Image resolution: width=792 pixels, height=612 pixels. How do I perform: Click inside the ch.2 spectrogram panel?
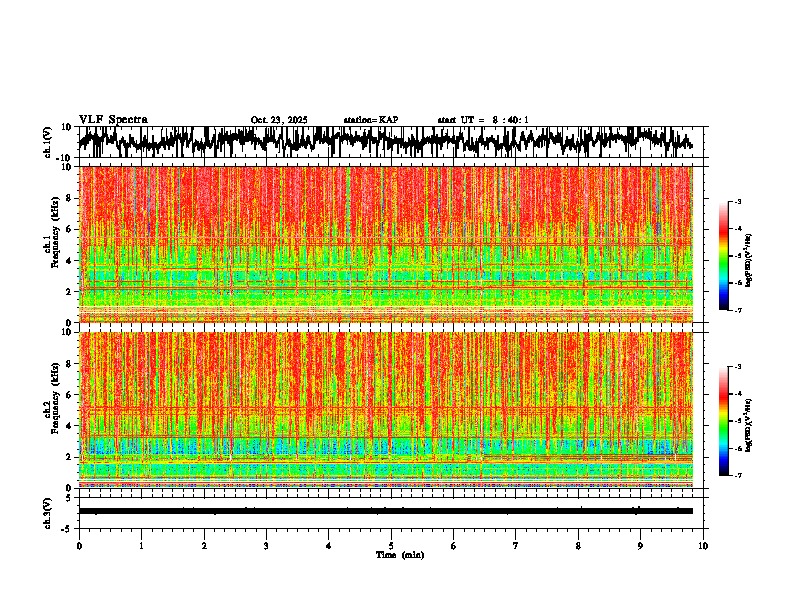(x=386, y=410)
